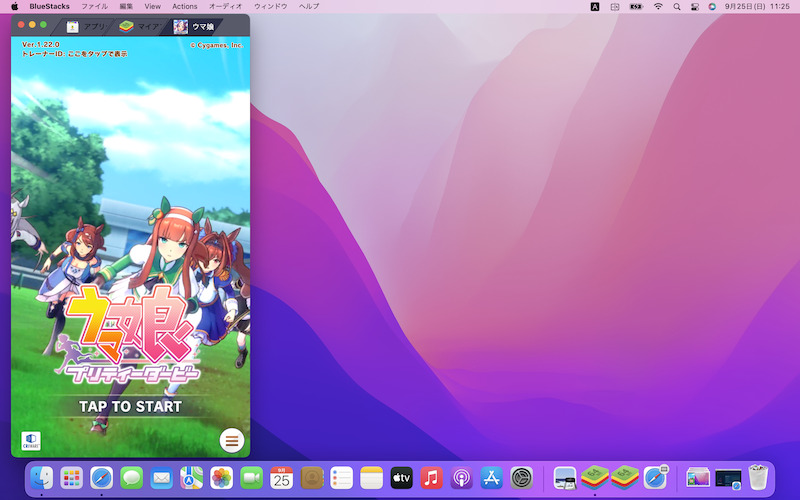Expand the ウィンドウ menu
The image size is (800, 500).
[270, 6]
